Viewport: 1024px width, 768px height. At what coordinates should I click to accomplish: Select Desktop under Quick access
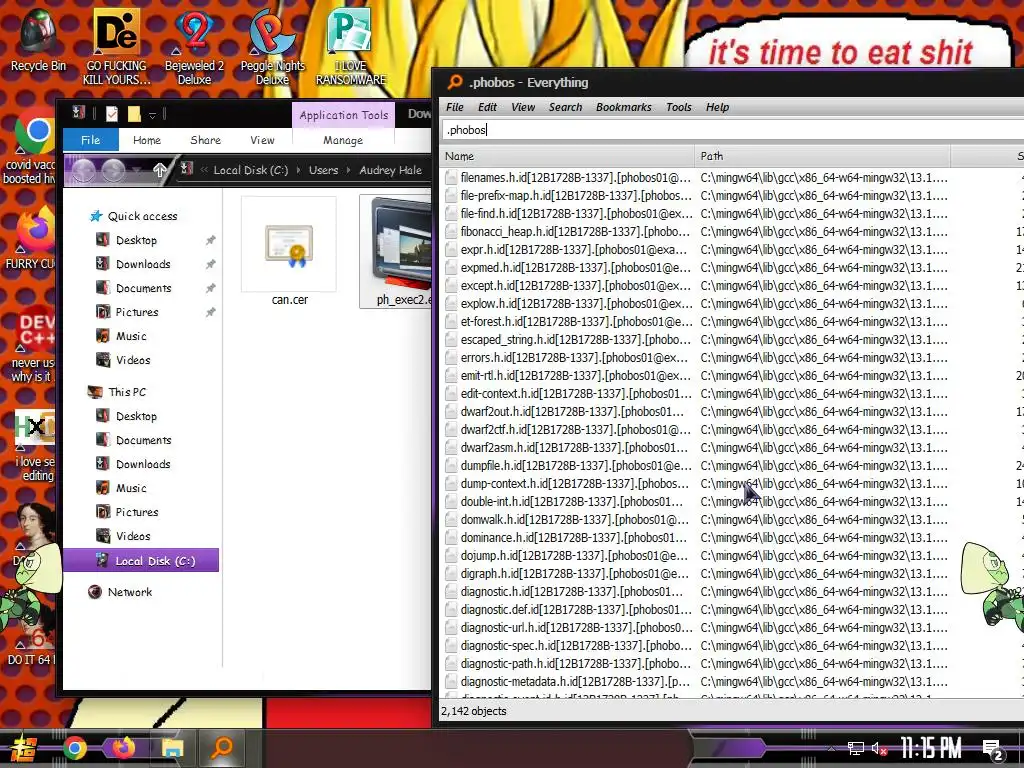pos(136,240)
